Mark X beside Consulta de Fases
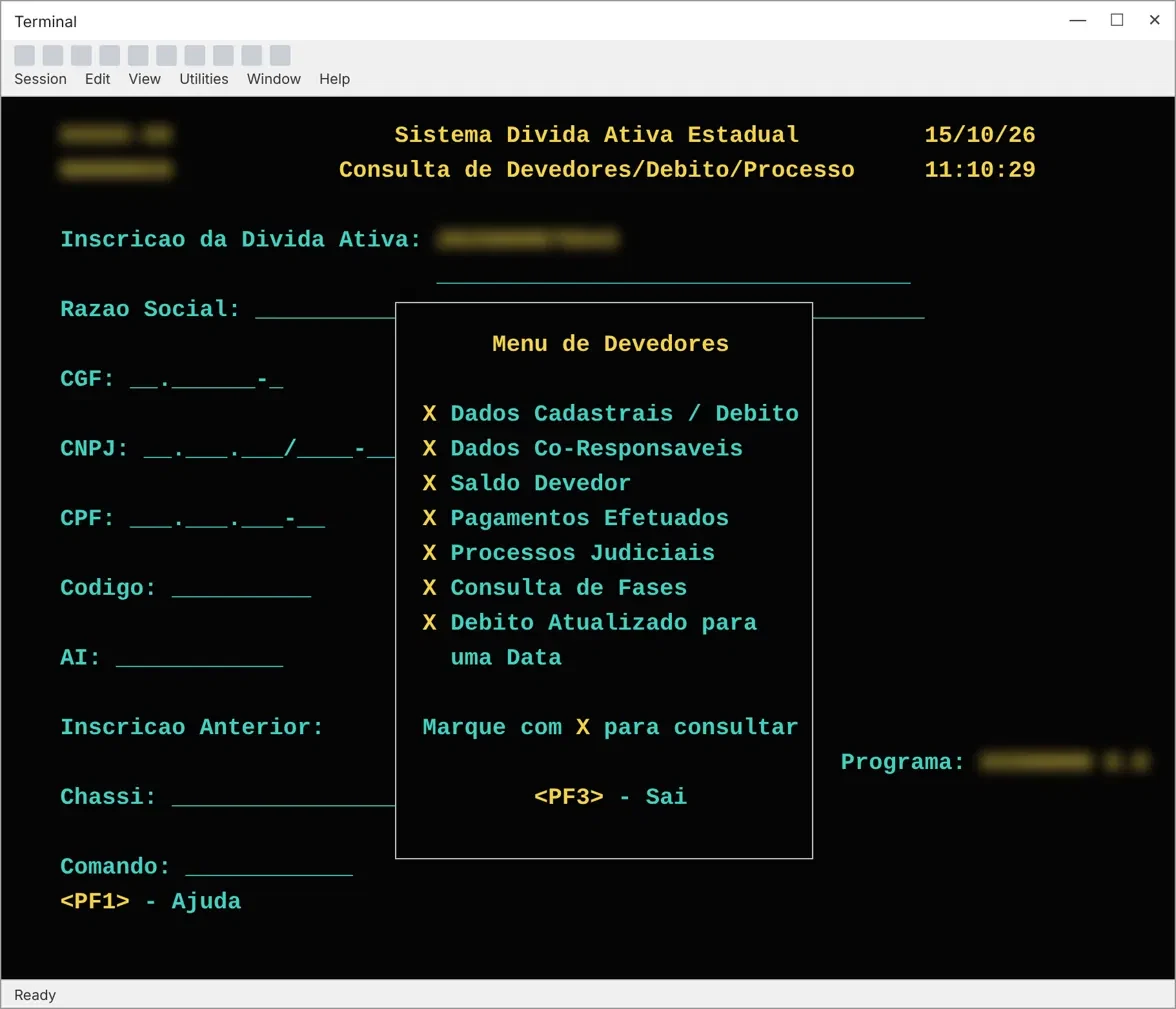The width and height of the screenshot is (1176, 1009). (430, 588)
